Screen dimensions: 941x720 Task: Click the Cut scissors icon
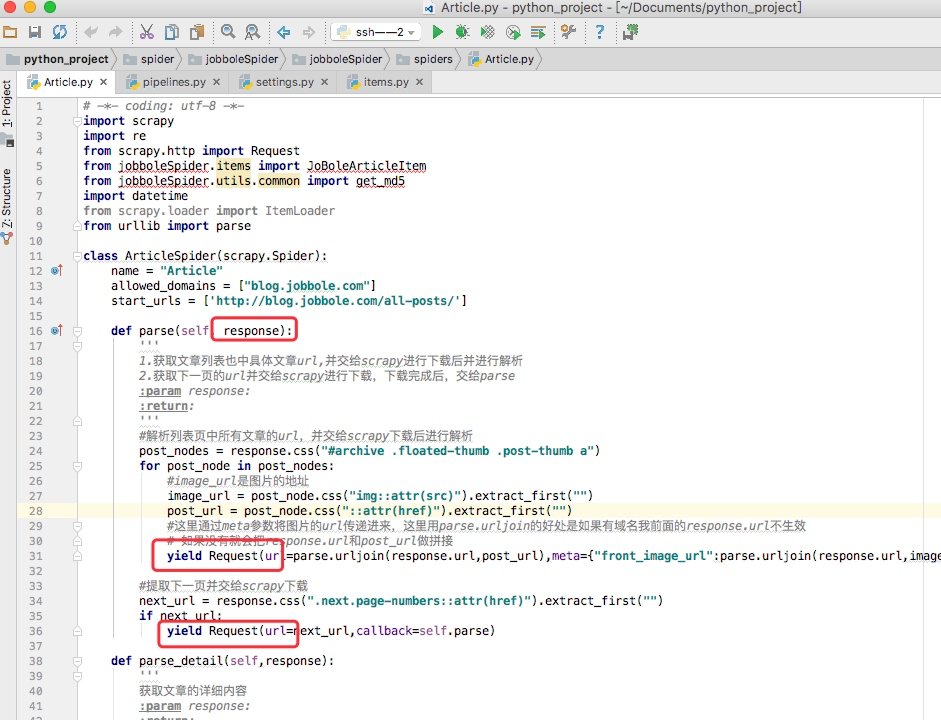[x=146, y=32]
